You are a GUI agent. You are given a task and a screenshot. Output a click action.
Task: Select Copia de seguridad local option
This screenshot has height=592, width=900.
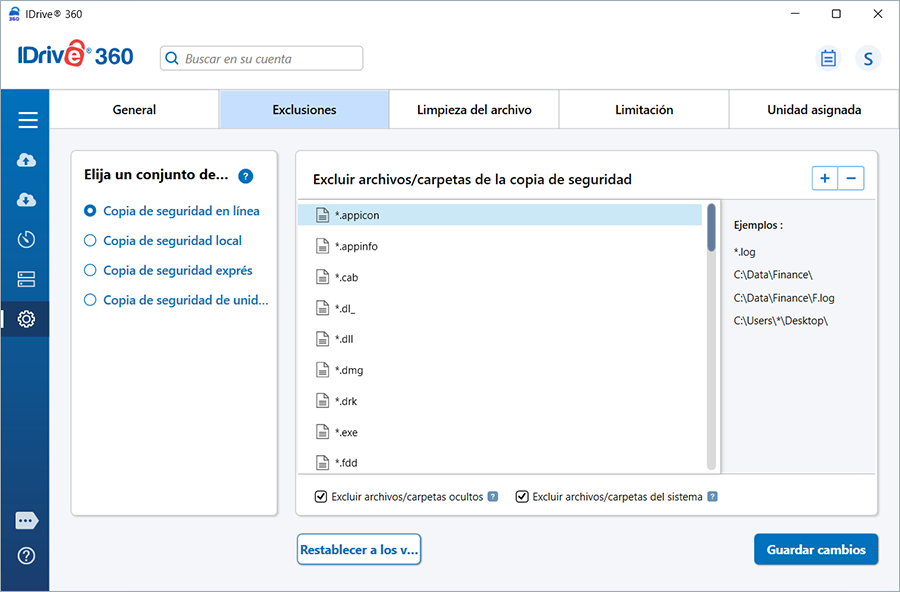click(90, 241)
